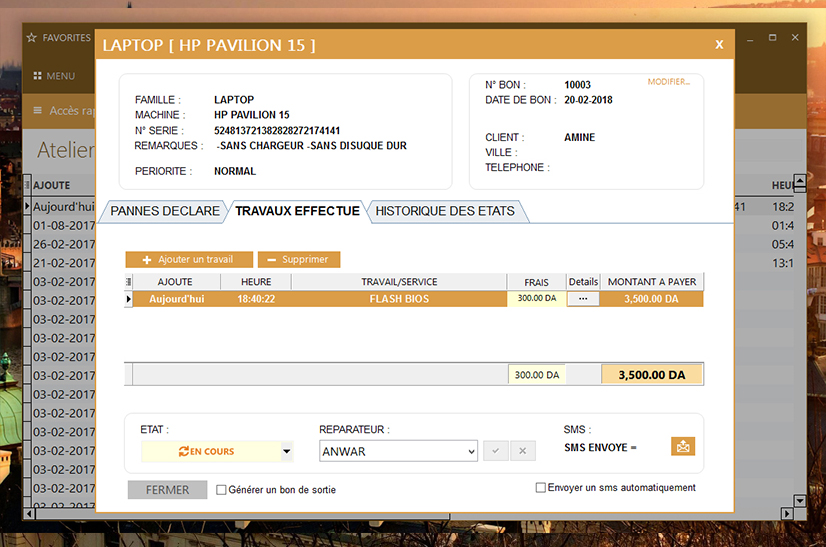Click row selector arrow of FLASH BIOS row
826x547 pixels.
pyautogui.click(x=128, y=299)
